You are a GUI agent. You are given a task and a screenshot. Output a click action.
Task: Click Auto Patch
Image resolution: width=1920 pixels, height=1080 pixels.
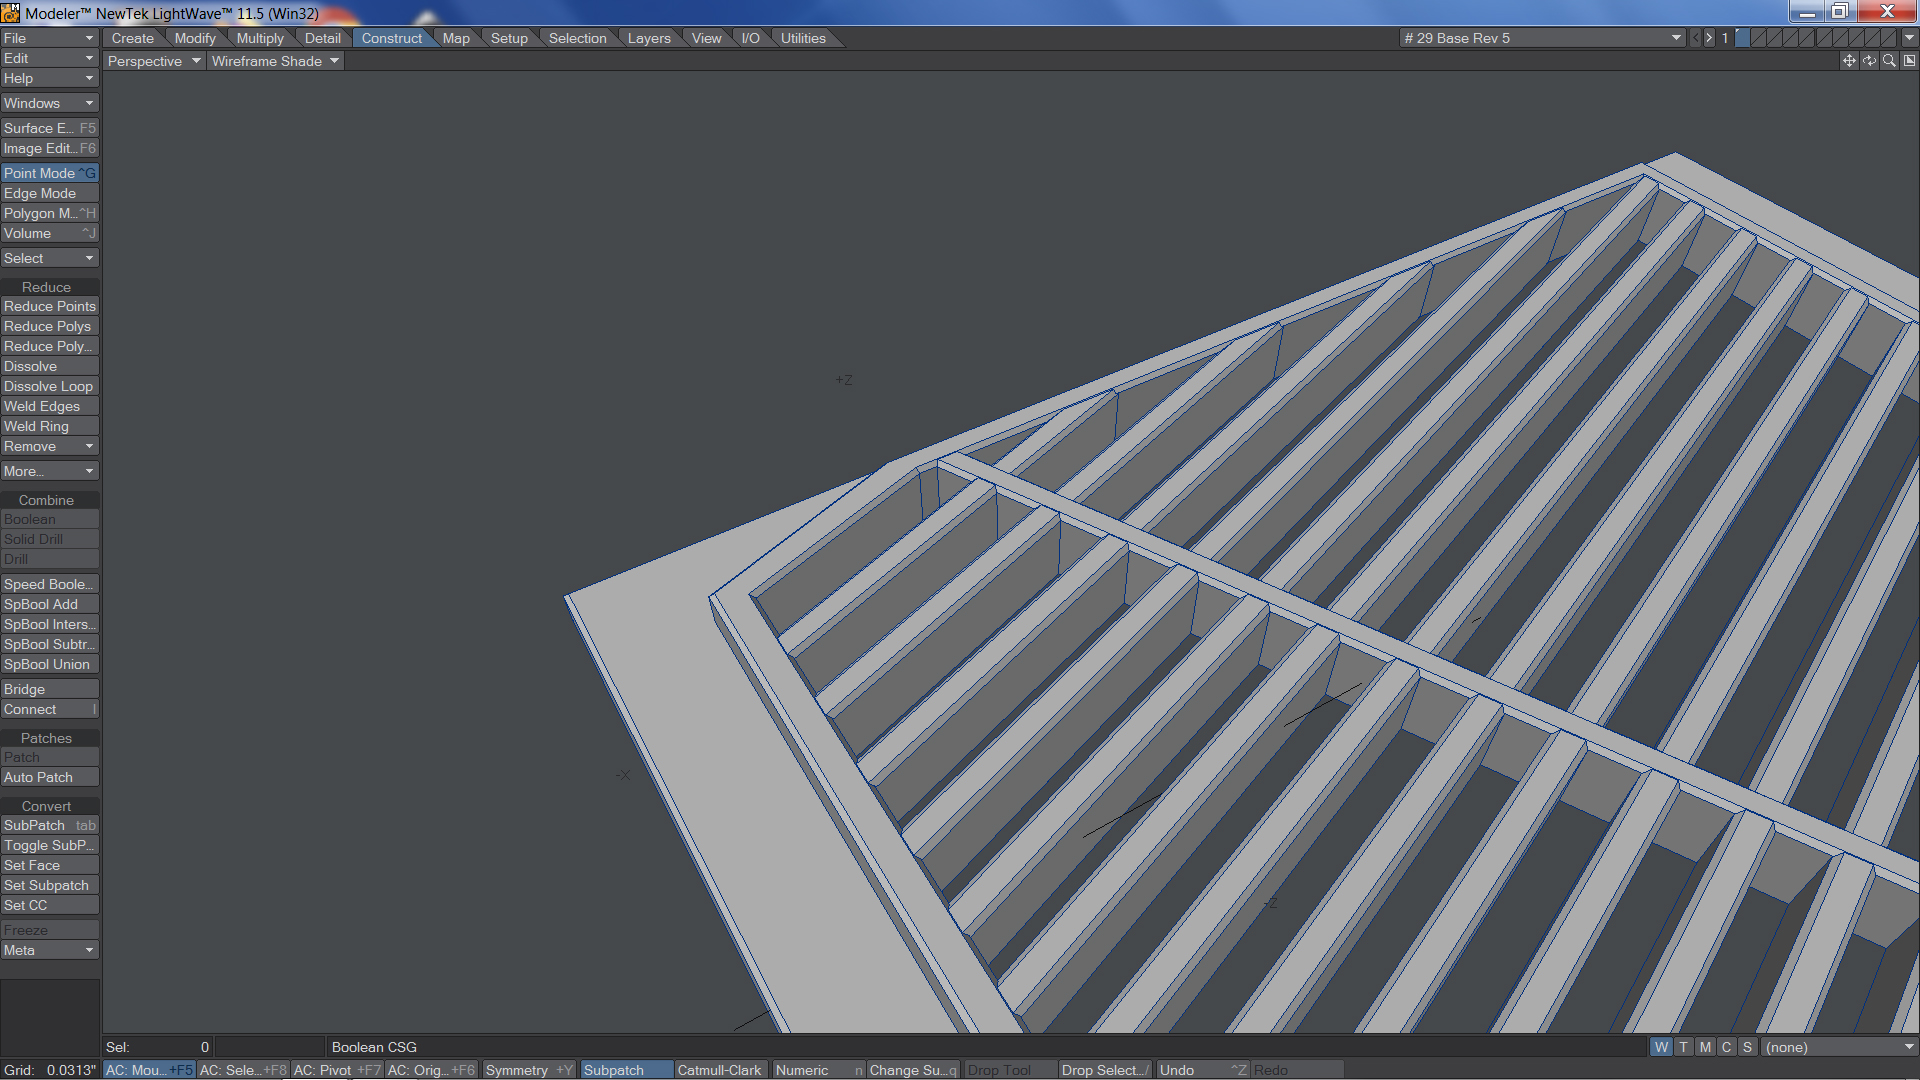click(x=49, y=777)
